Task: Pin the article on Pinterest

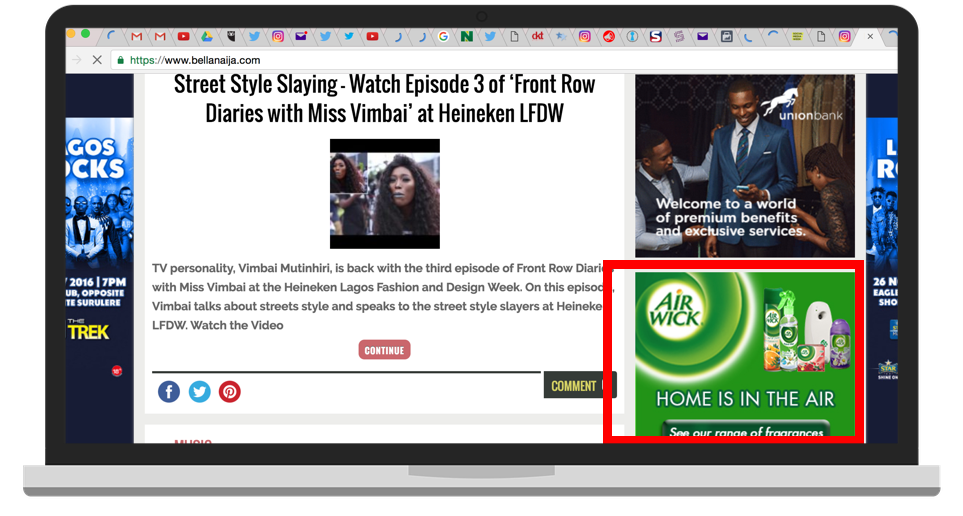Action: click(230, 391)
